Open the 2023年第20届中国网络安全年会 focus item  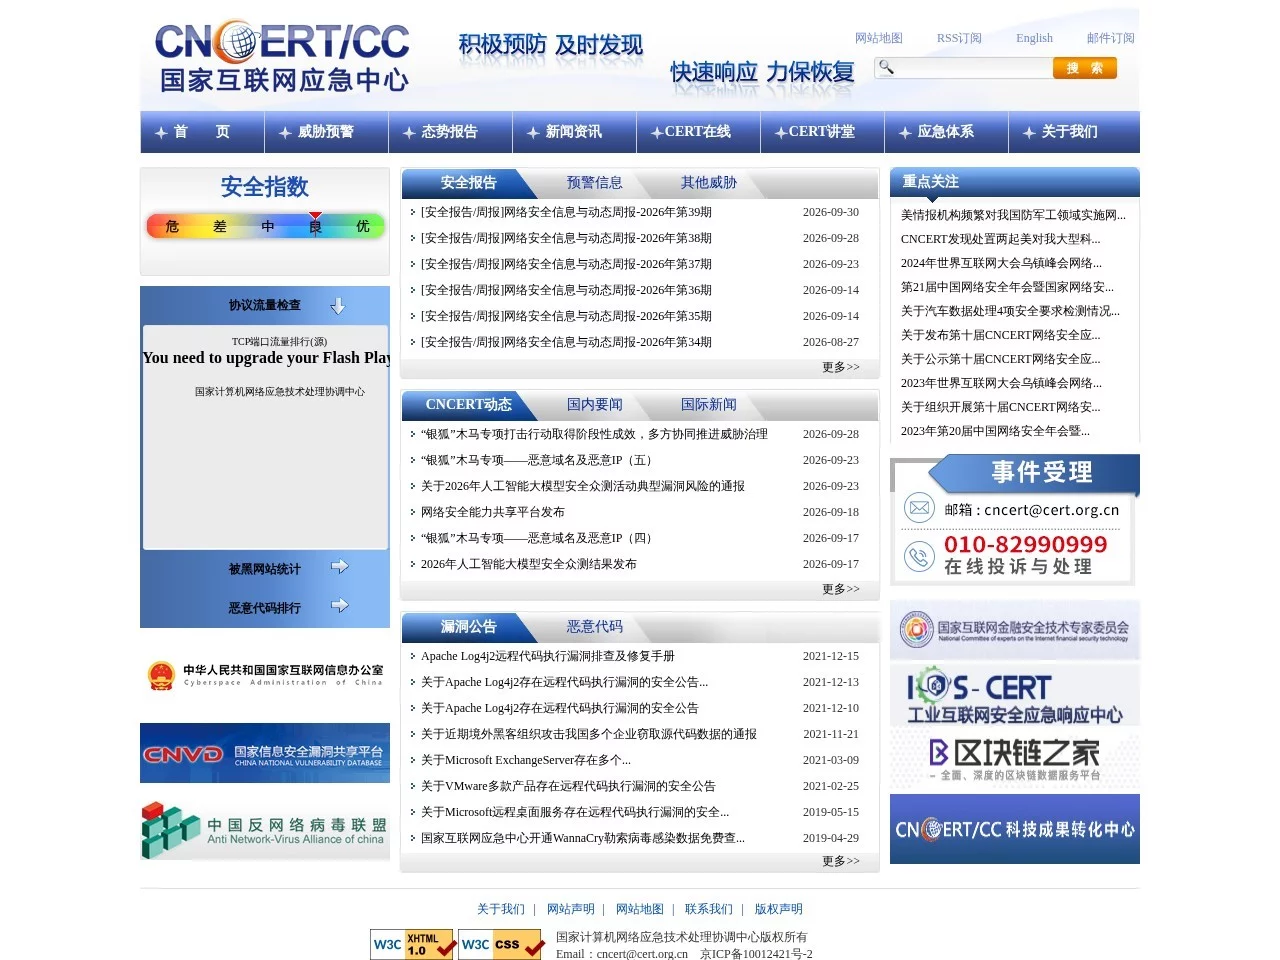[995, 431]
